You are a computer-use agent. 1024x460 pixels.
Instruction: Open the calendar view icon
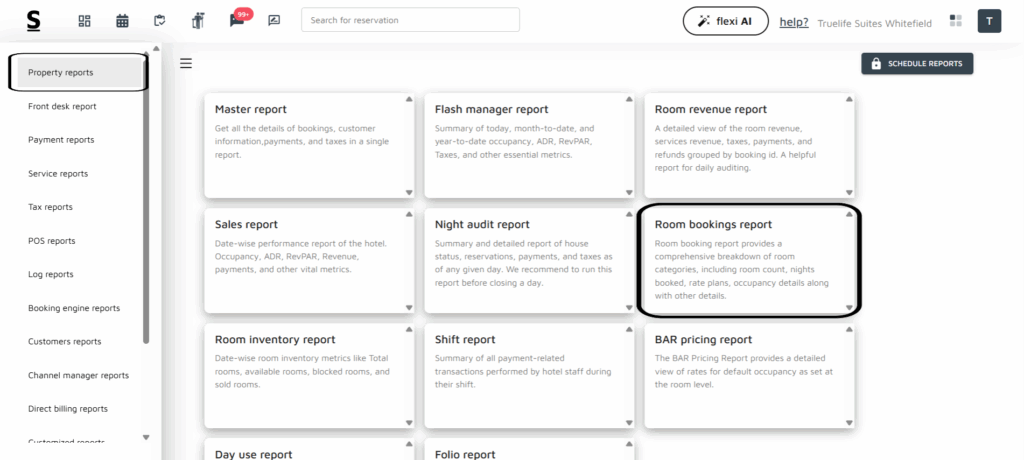pos(122,21)
